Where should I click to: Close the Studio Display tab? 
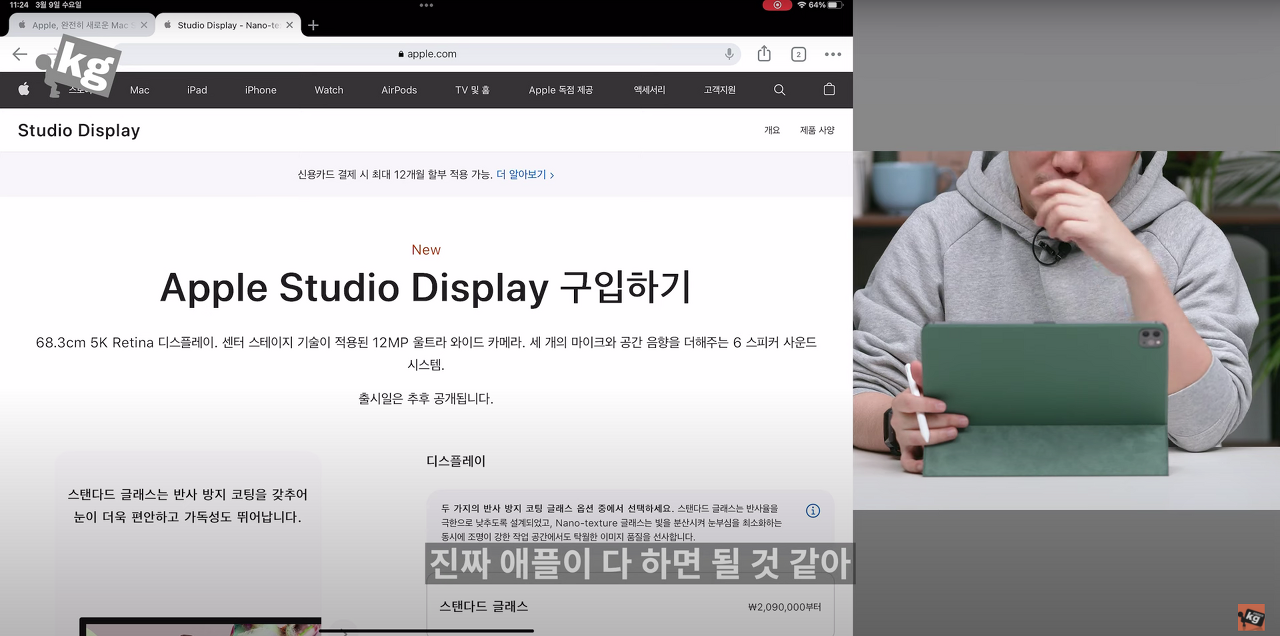coord(290,25)
